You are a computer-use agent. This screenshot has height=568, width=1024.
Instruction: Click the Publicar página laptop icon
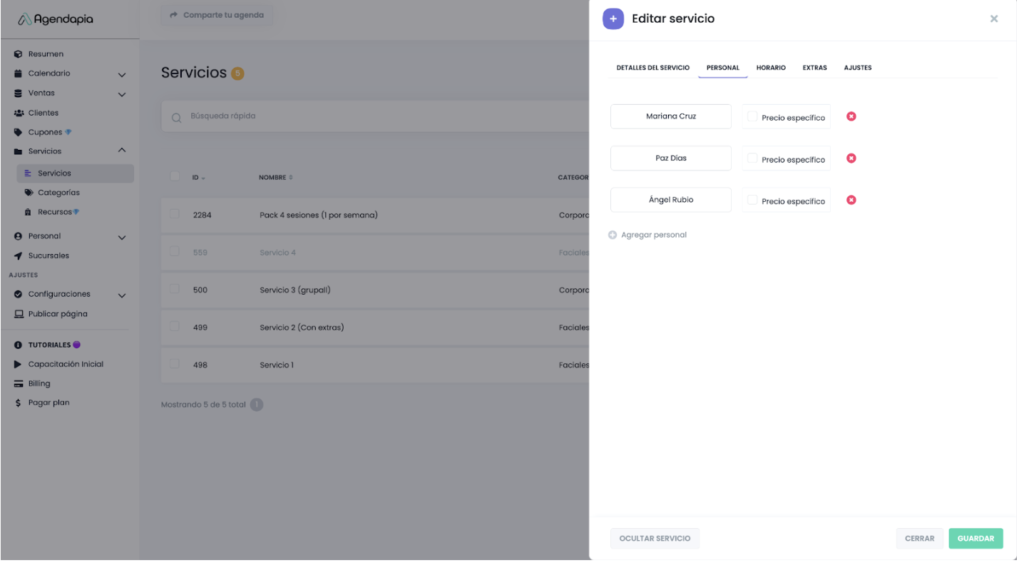click(18, 314)
